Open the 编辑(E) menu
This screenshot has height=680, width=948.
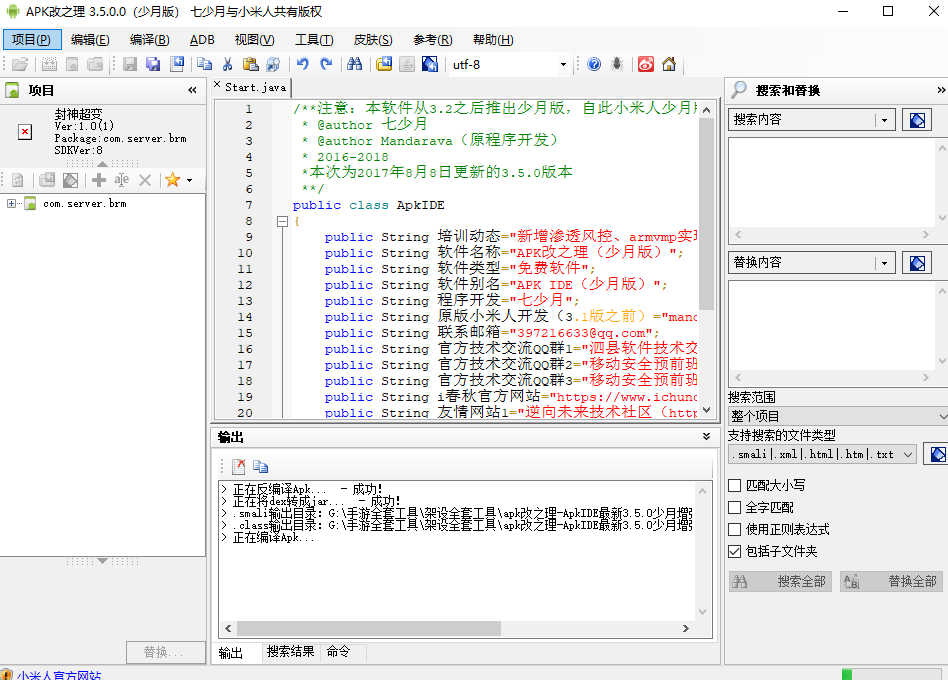pos(90,40)
